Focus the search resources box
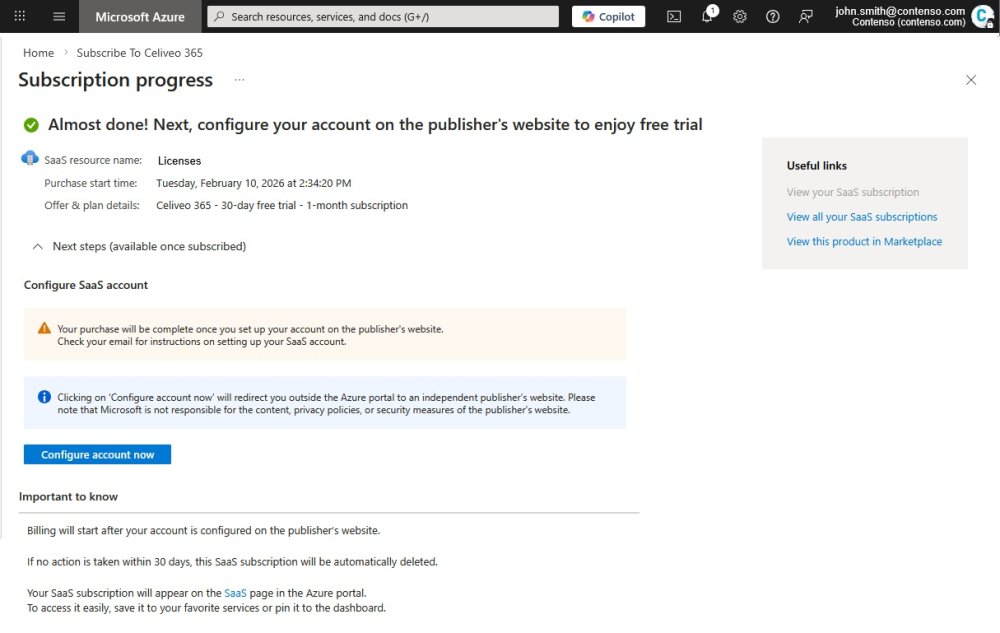The height and width of the screenshot is (633, 1000). (x=383, y=17)
